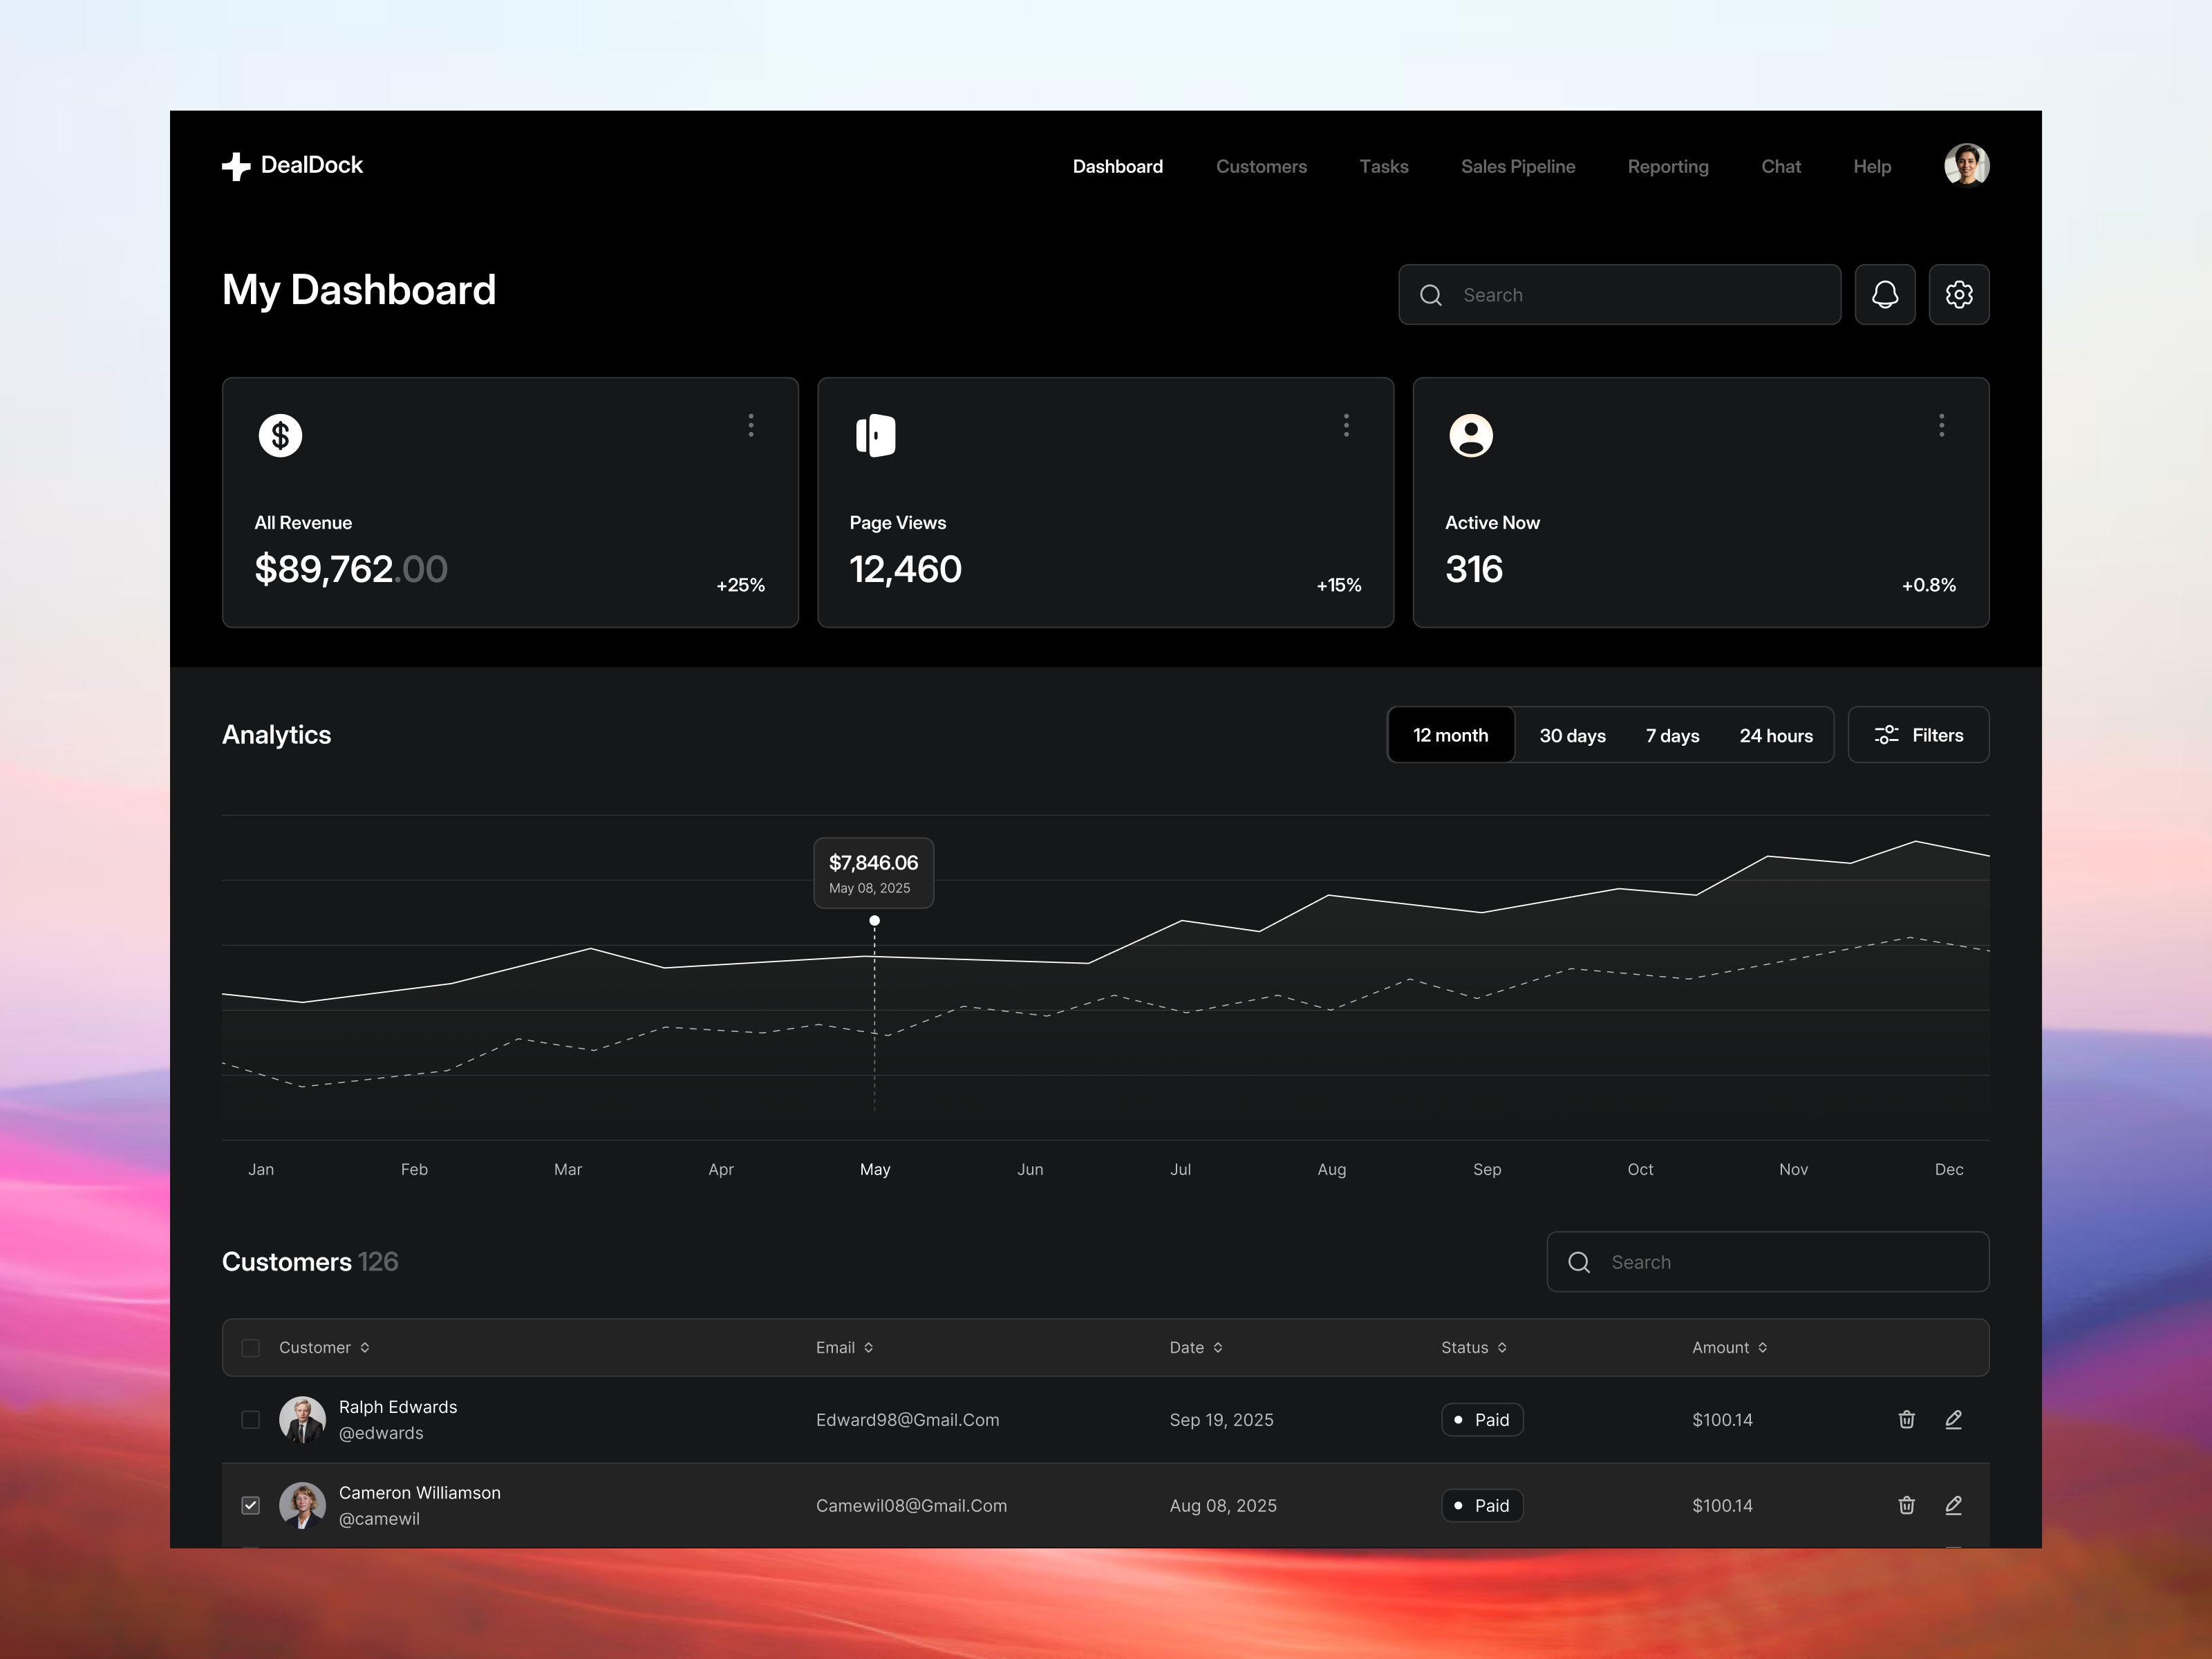Open settings with the gear icon
2212x1659 pixels.
1959,294
